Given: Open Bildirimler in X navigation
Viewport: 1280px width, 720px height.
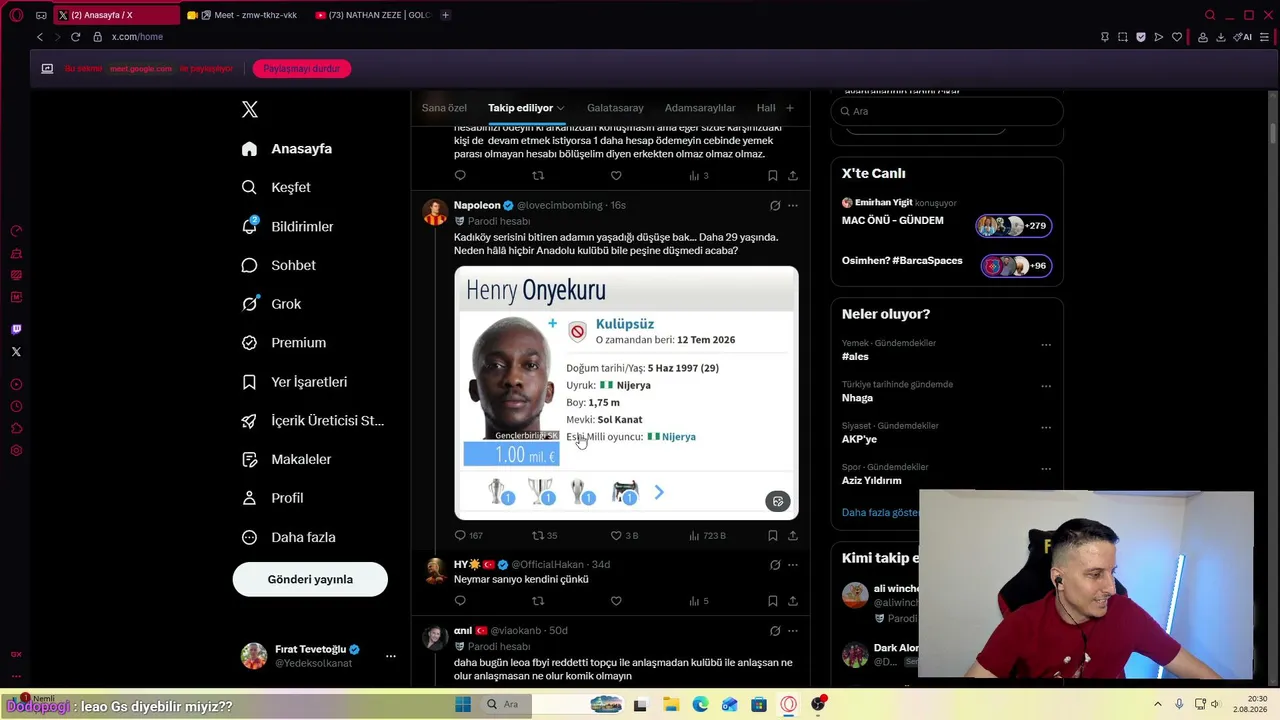Looking at the screenshot, I should pos(288,227).
